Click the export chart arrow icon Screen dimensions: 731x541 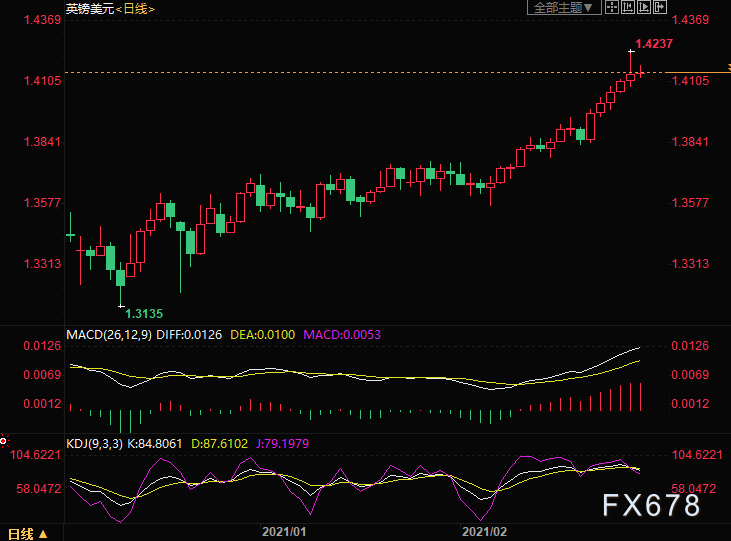point(660,7)
